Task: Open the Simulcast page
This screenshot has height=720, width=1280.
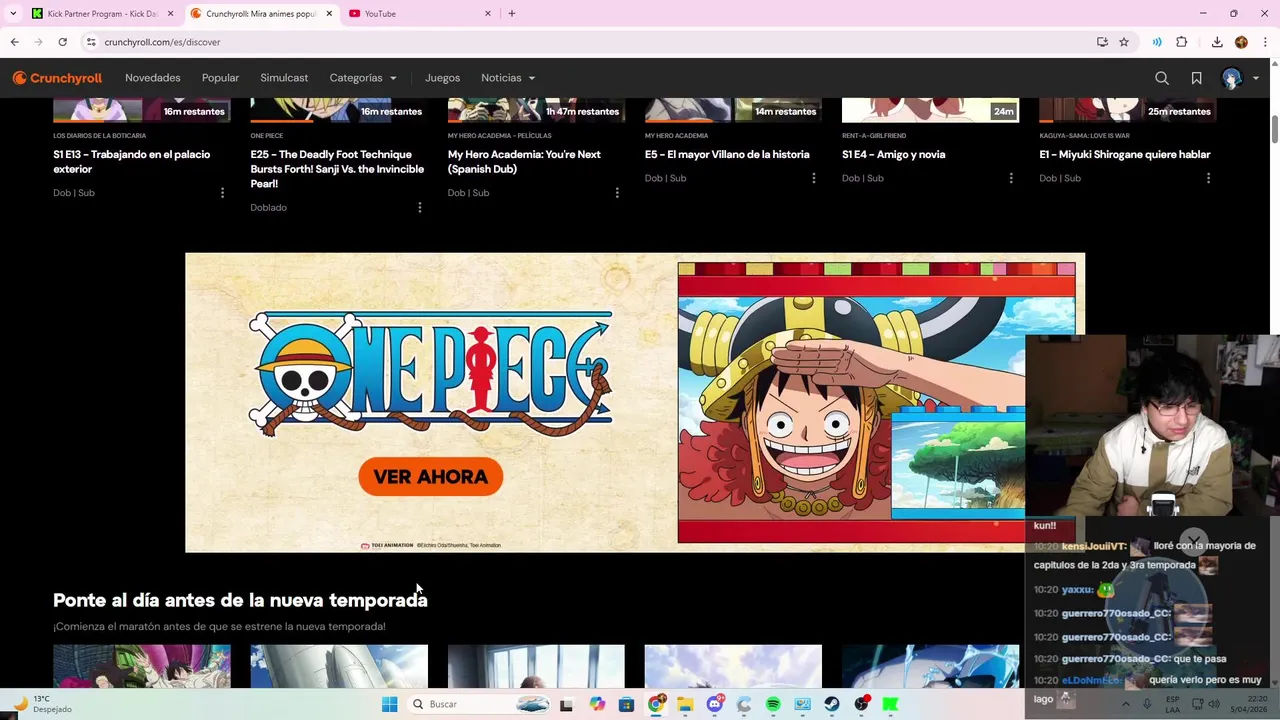Action: [x=284, y=78]
